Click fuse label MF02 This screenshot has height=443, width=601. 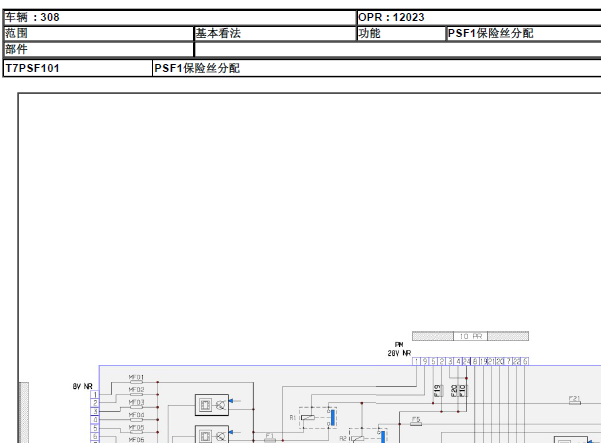click(136, 390)
